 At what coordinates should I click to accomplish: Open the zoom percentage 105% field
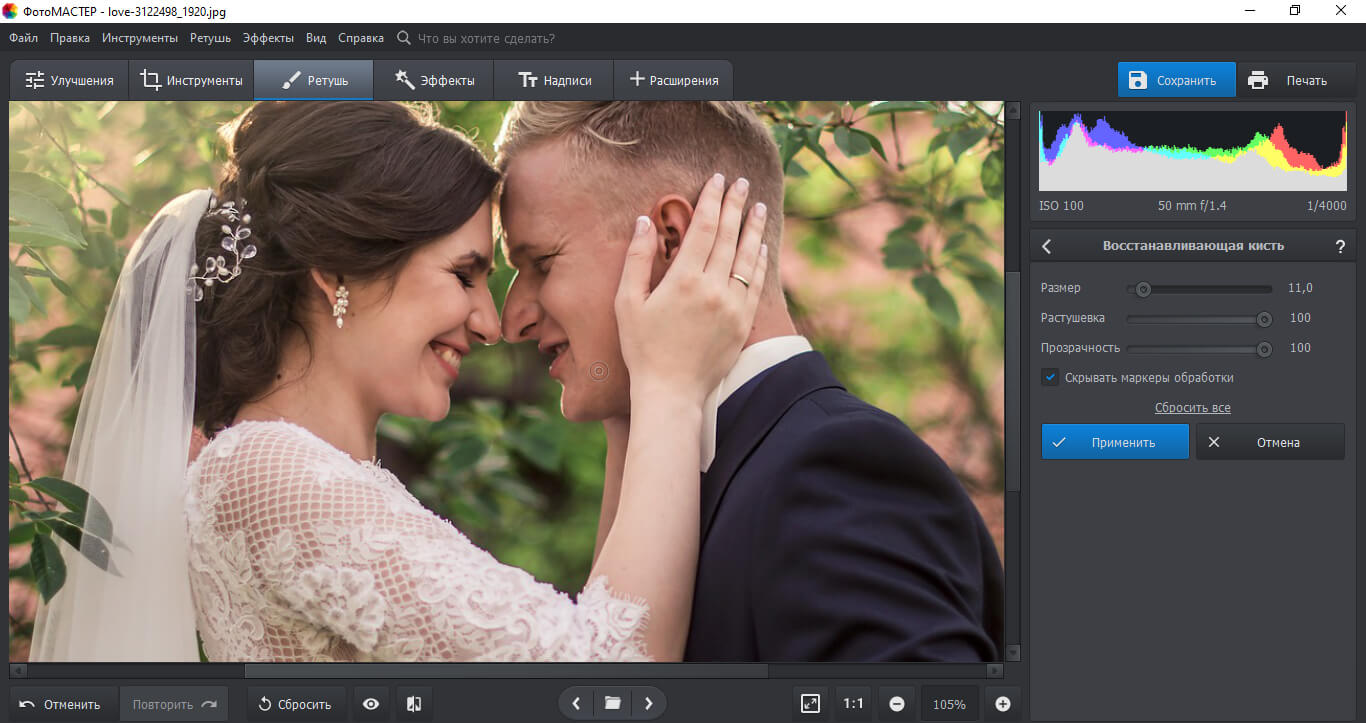coord(949,704)
